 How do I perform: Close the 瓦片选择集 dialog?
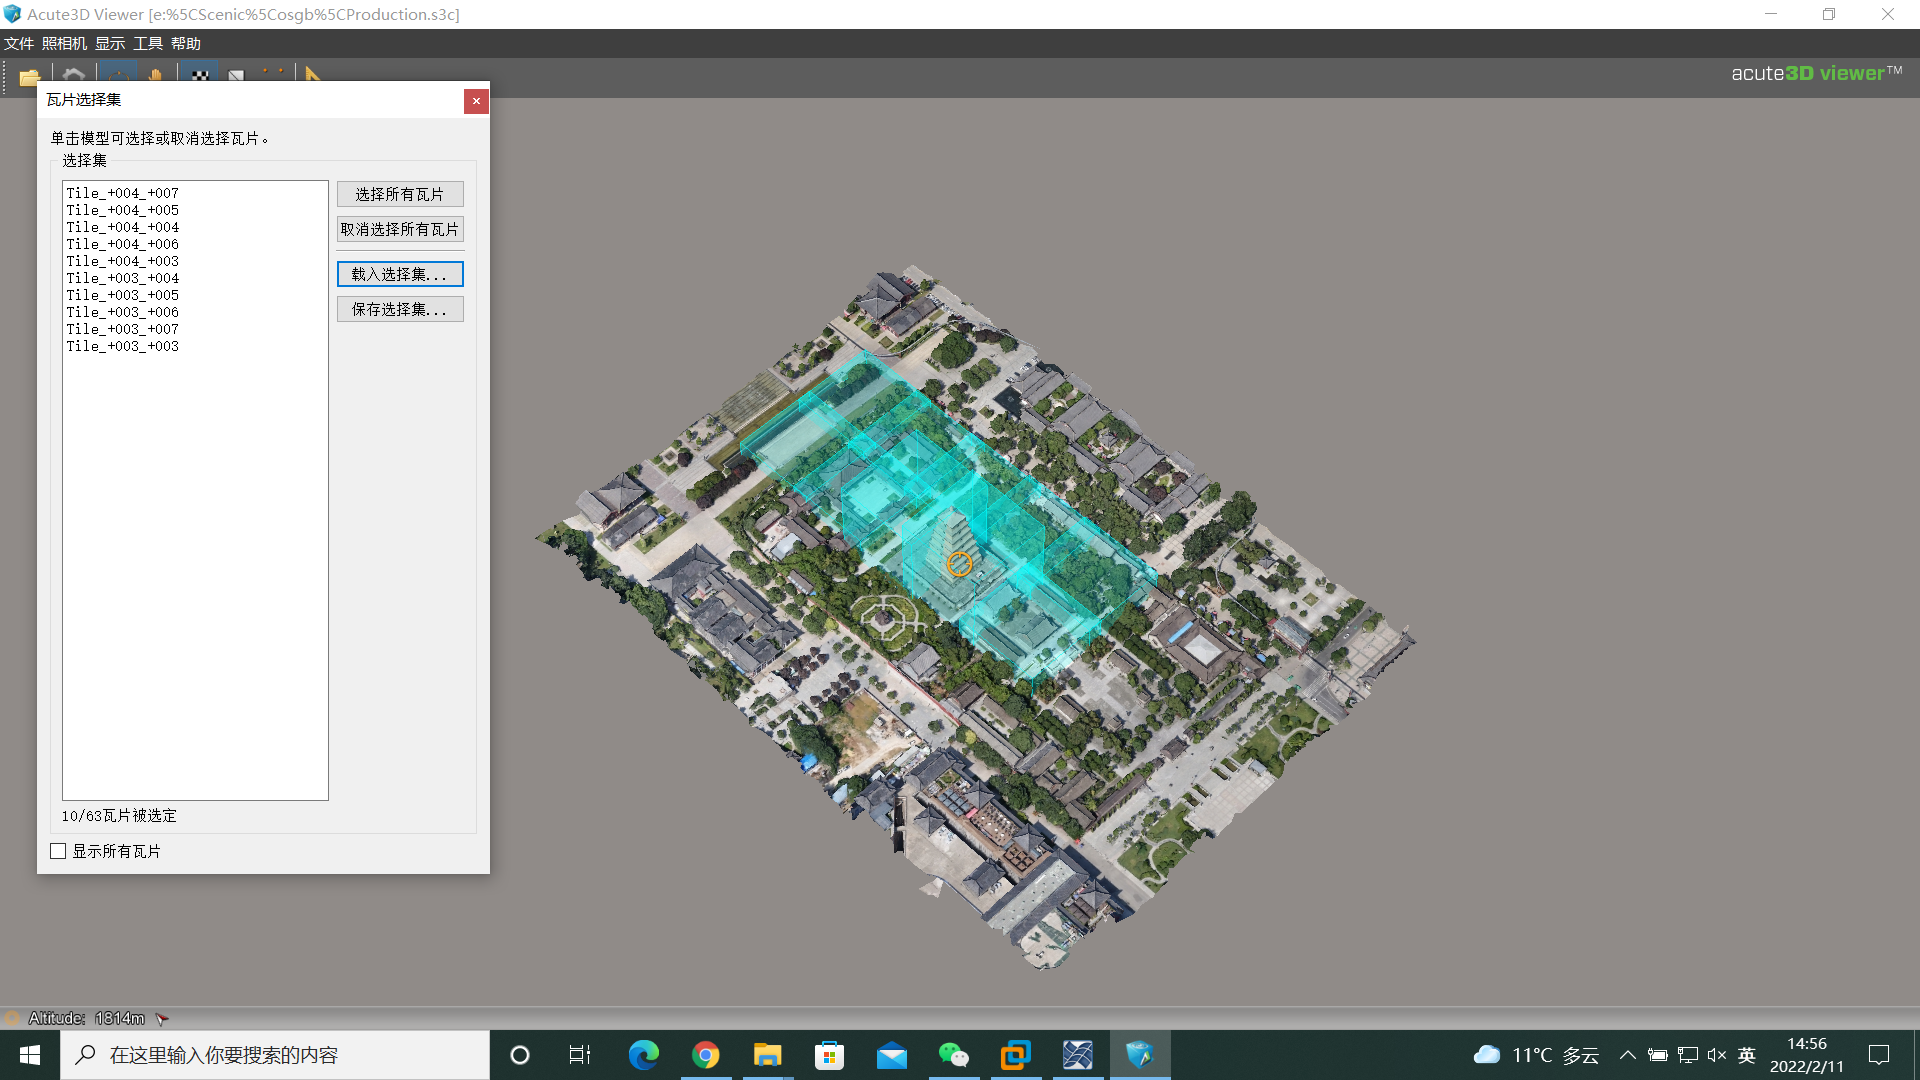(x=476, y=101)
